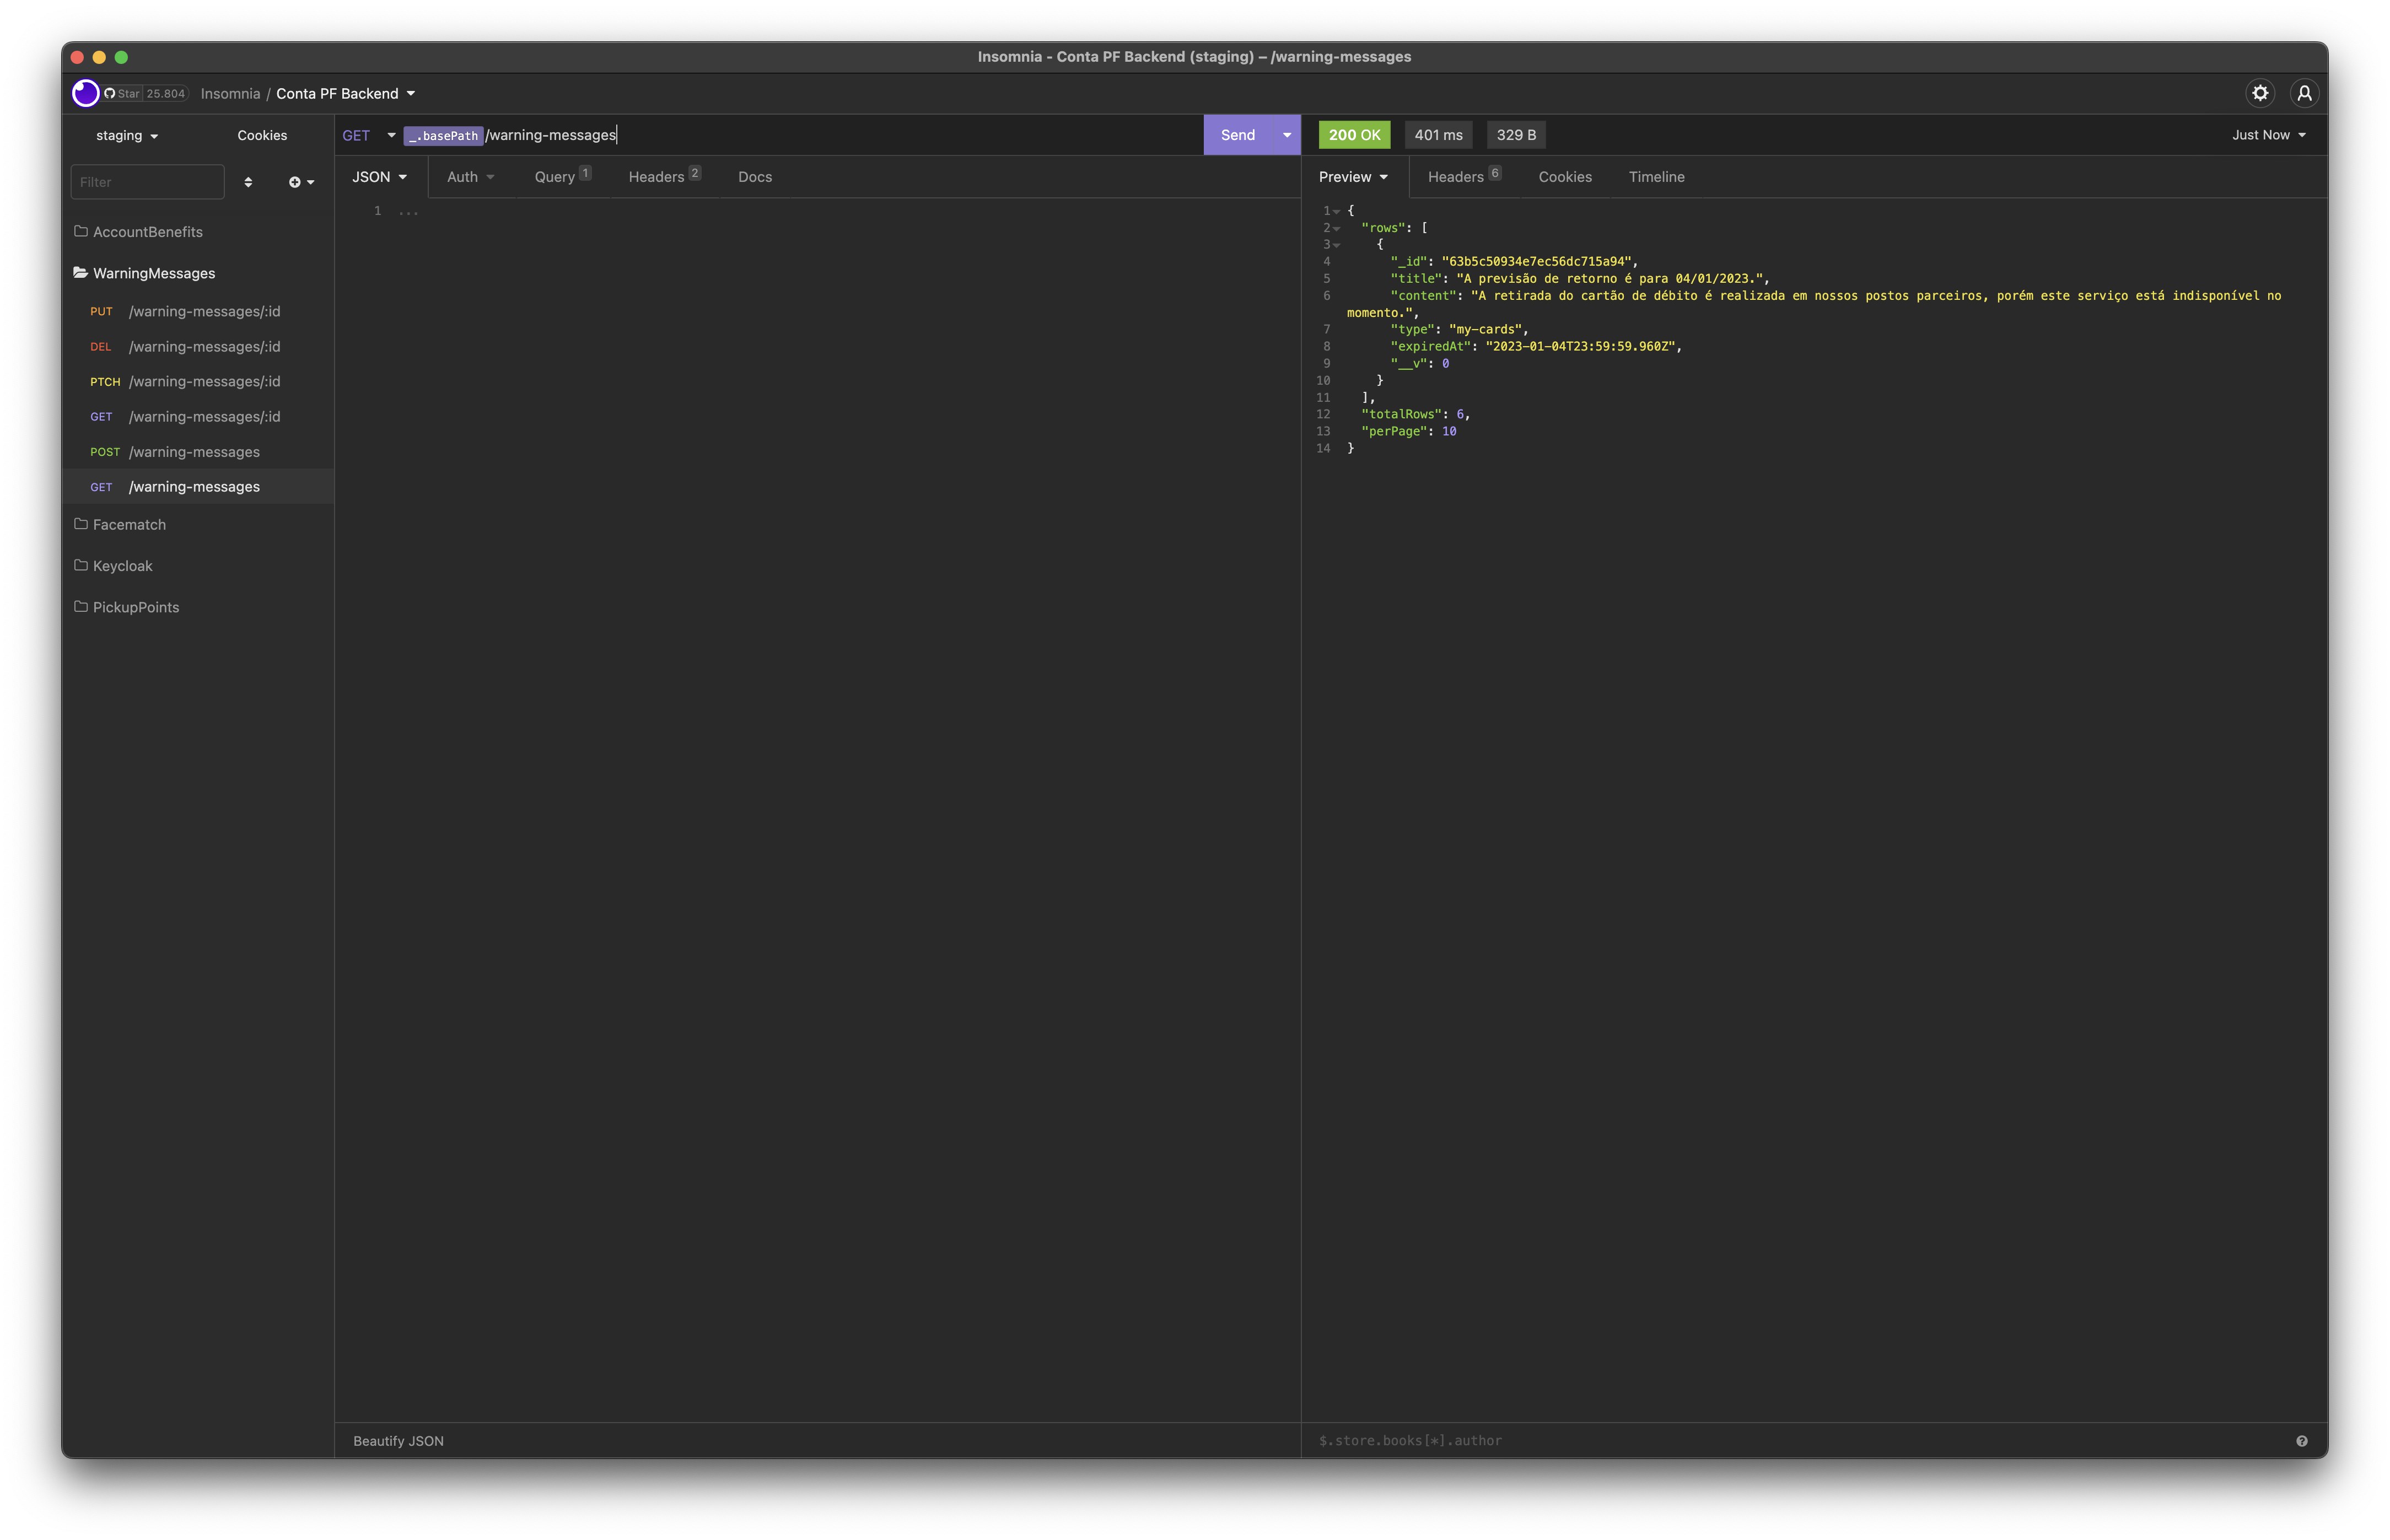Viewport: 2390px width, 1540px height.
Task: Click the open WarningMessages folder icon
Action: coord(81,273)
